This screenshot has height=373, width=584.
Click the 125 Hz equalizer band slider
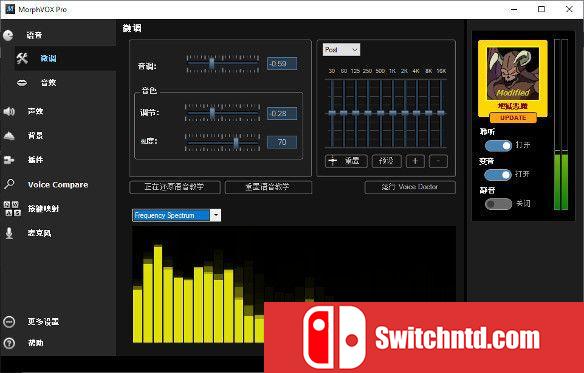click(x=356, y=113)
